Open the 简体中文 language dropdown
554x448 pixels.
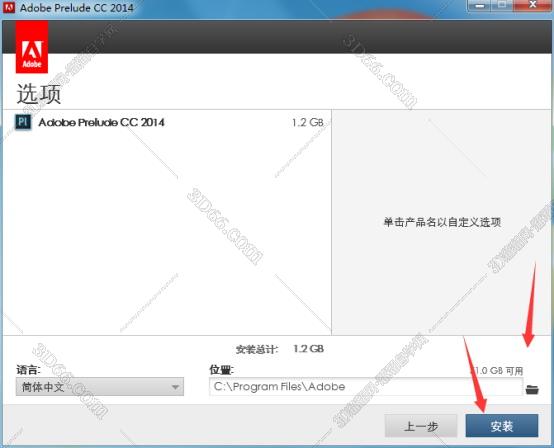click(100, 387)
